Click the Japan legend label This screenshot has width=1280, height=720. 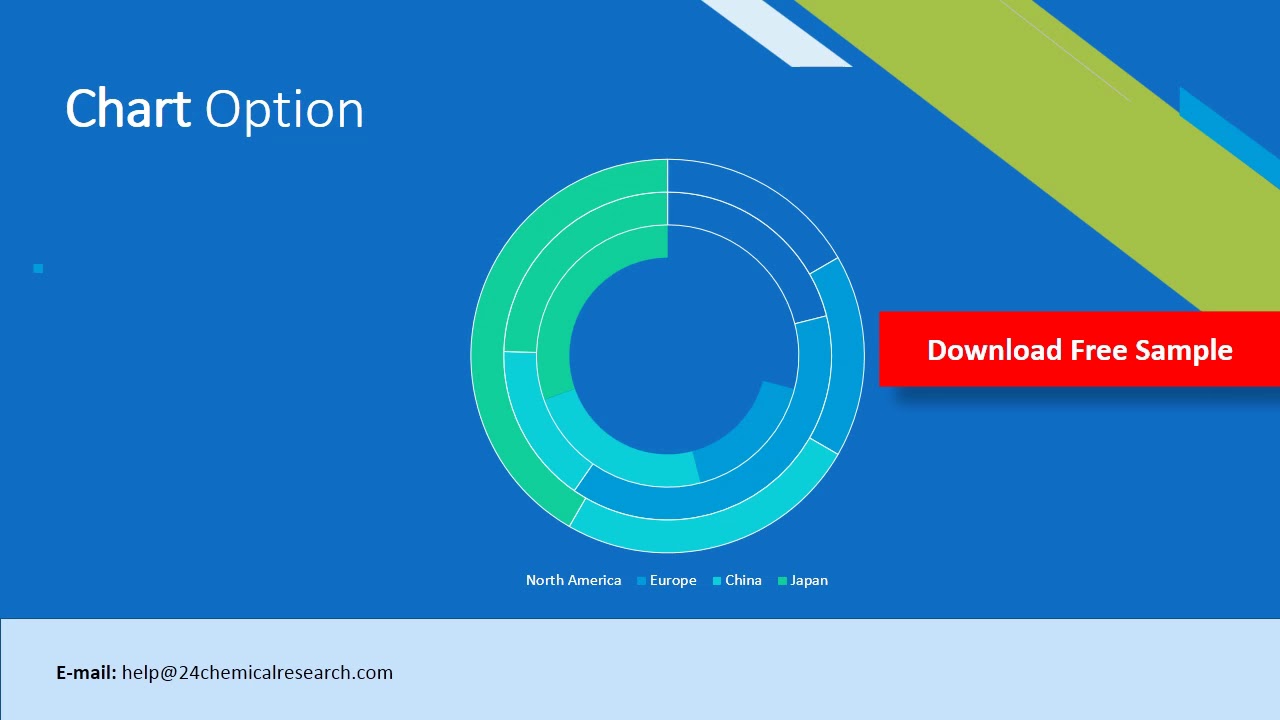pos(809,580)
